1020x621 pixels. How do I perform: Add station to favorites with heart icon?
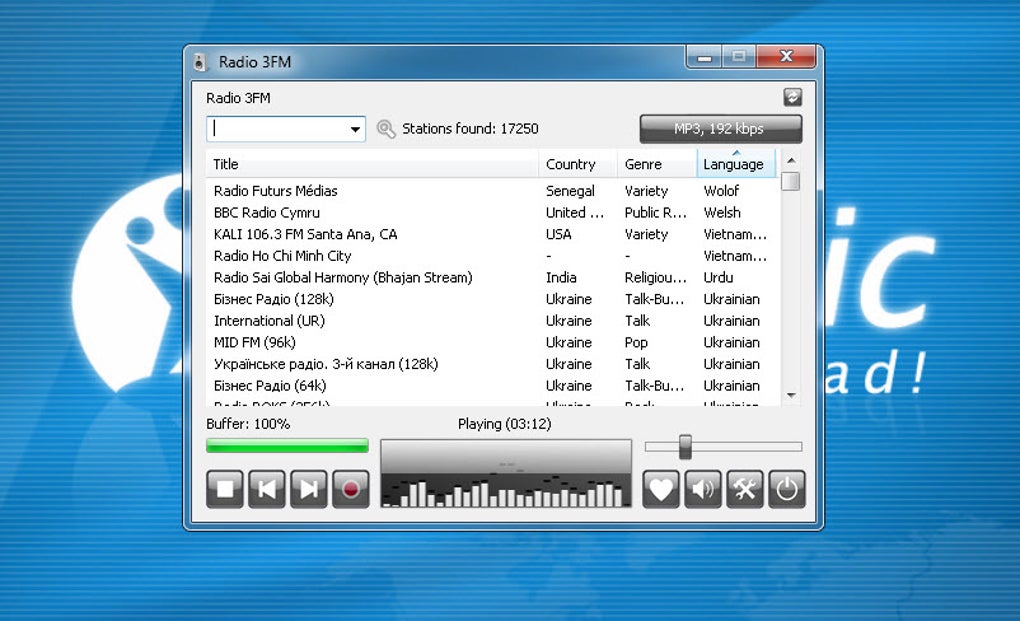[x=661, y=489]
